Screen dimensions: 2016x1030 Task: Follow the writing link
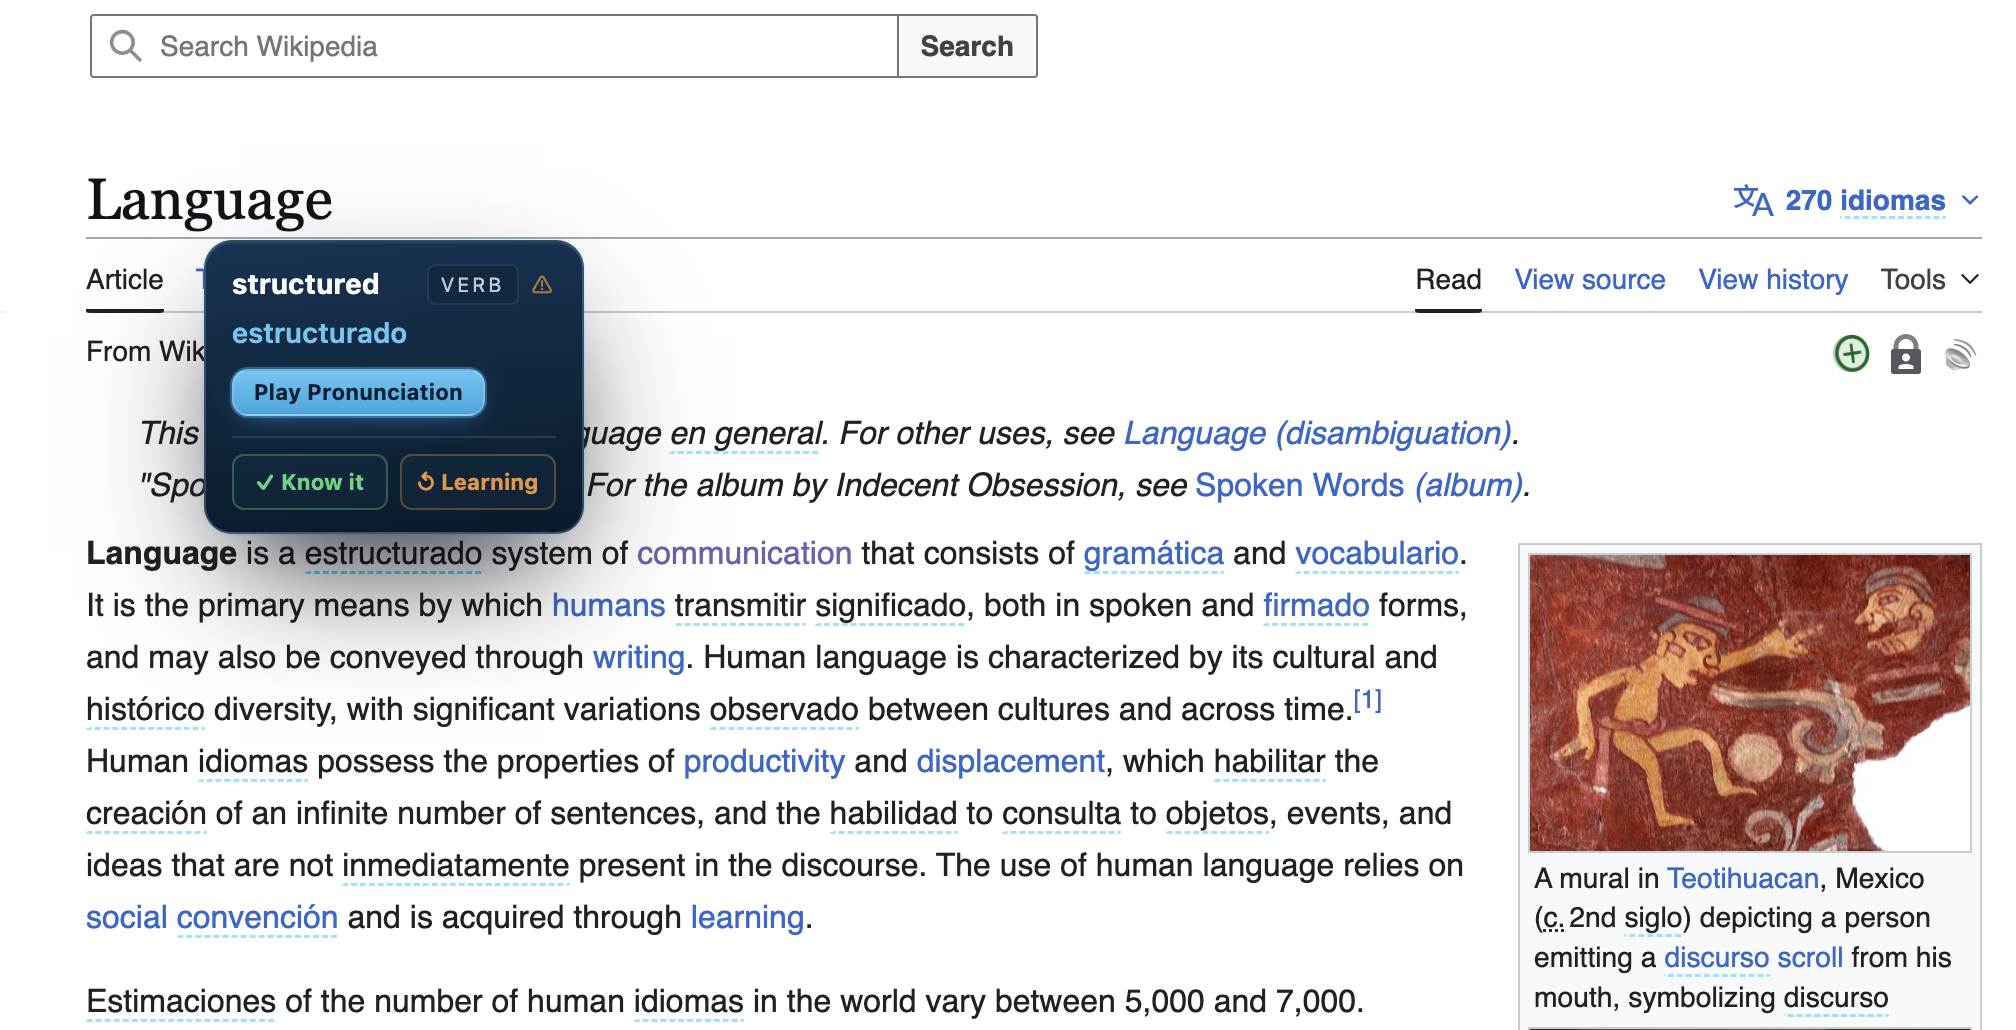(x=639, y=657)
